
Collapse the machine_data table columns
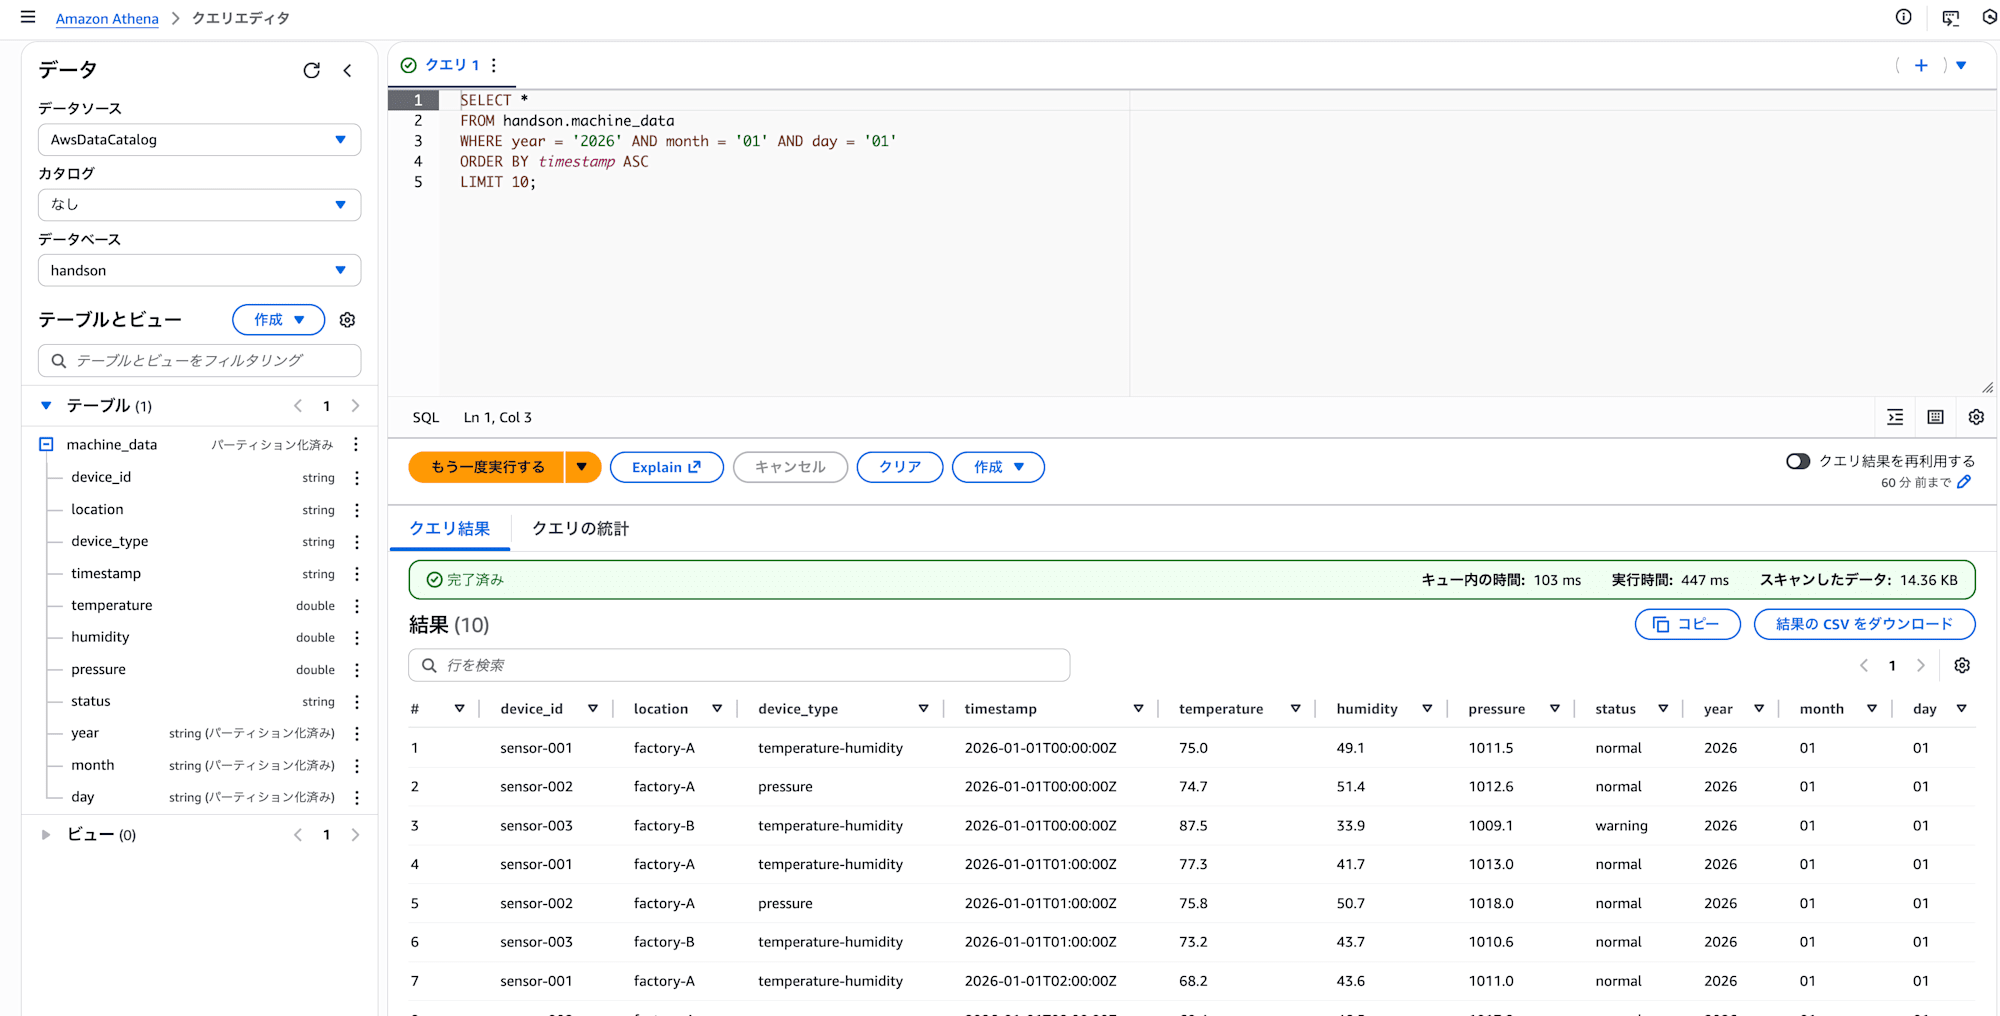(46, 444)
